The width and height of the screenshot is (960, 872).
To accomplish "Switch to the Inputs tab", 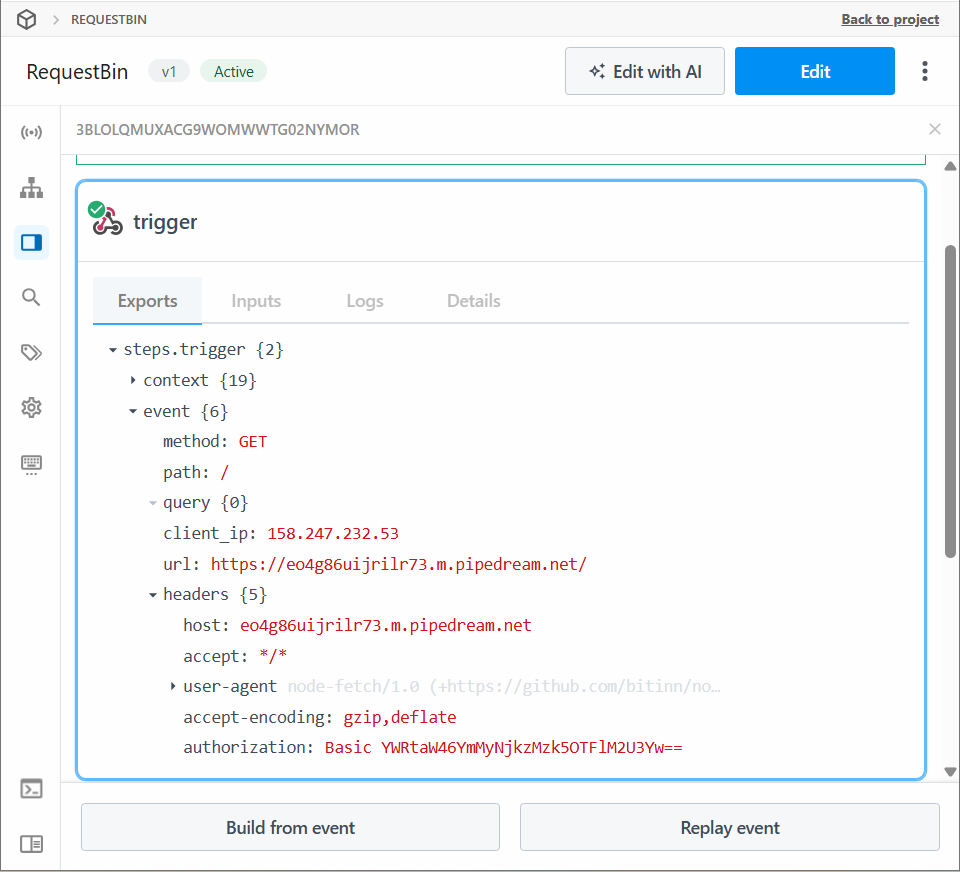I will (256, 301).
